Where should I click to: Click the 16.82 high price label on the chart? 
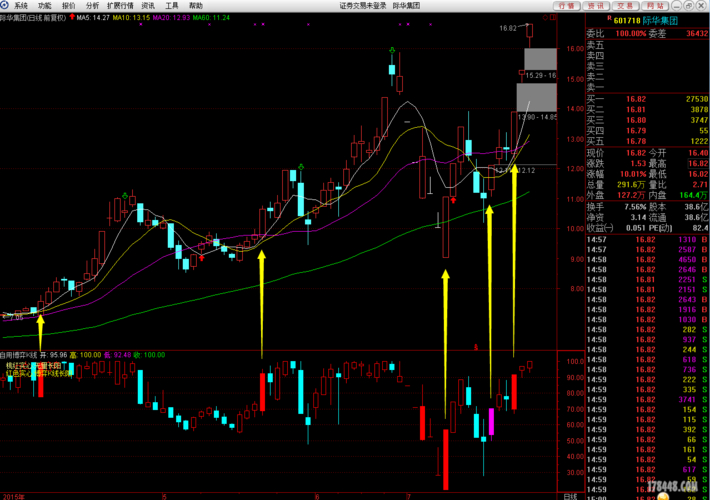click(x=508, y=28)
